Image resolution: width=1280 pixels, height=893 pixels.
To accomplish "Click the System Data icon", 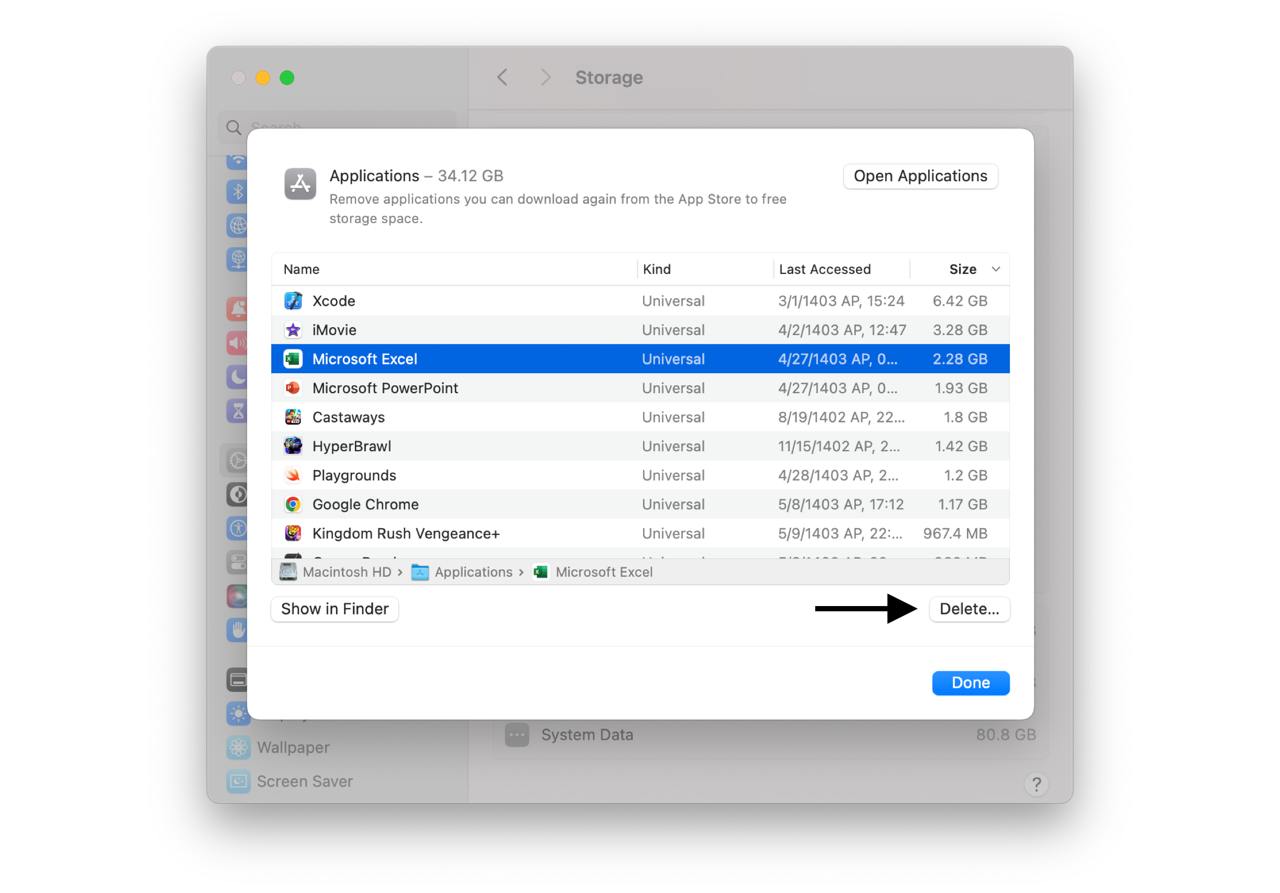I will [517, 735].
